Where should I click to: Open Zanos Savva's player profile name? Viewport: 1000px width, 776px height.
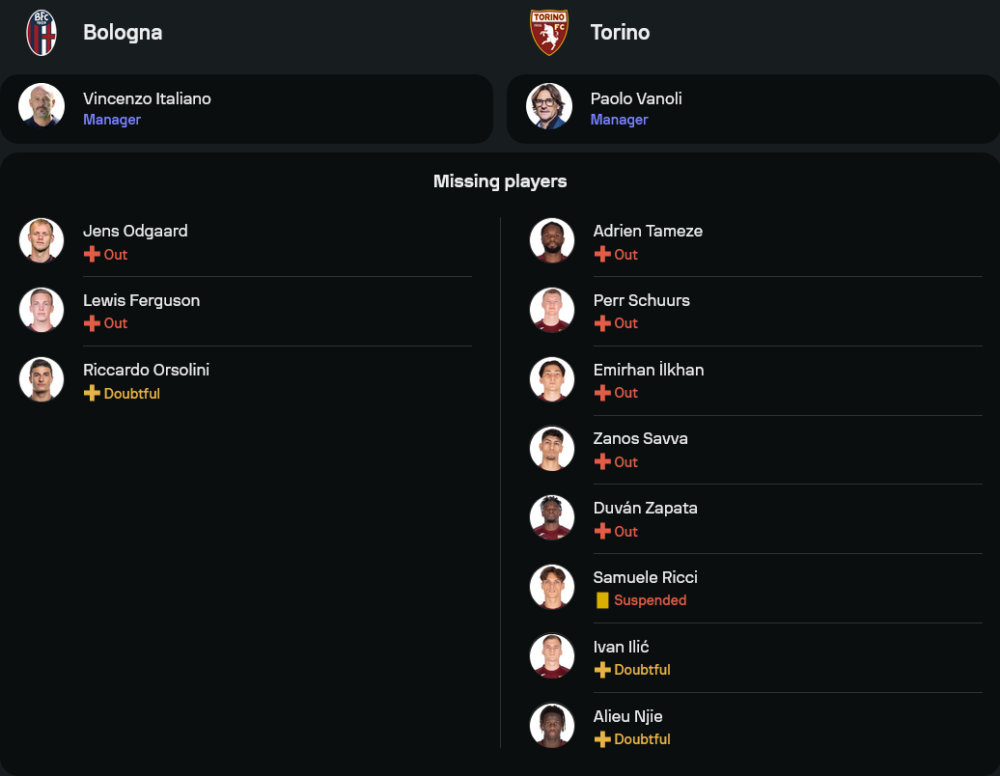tap(640, 438)
